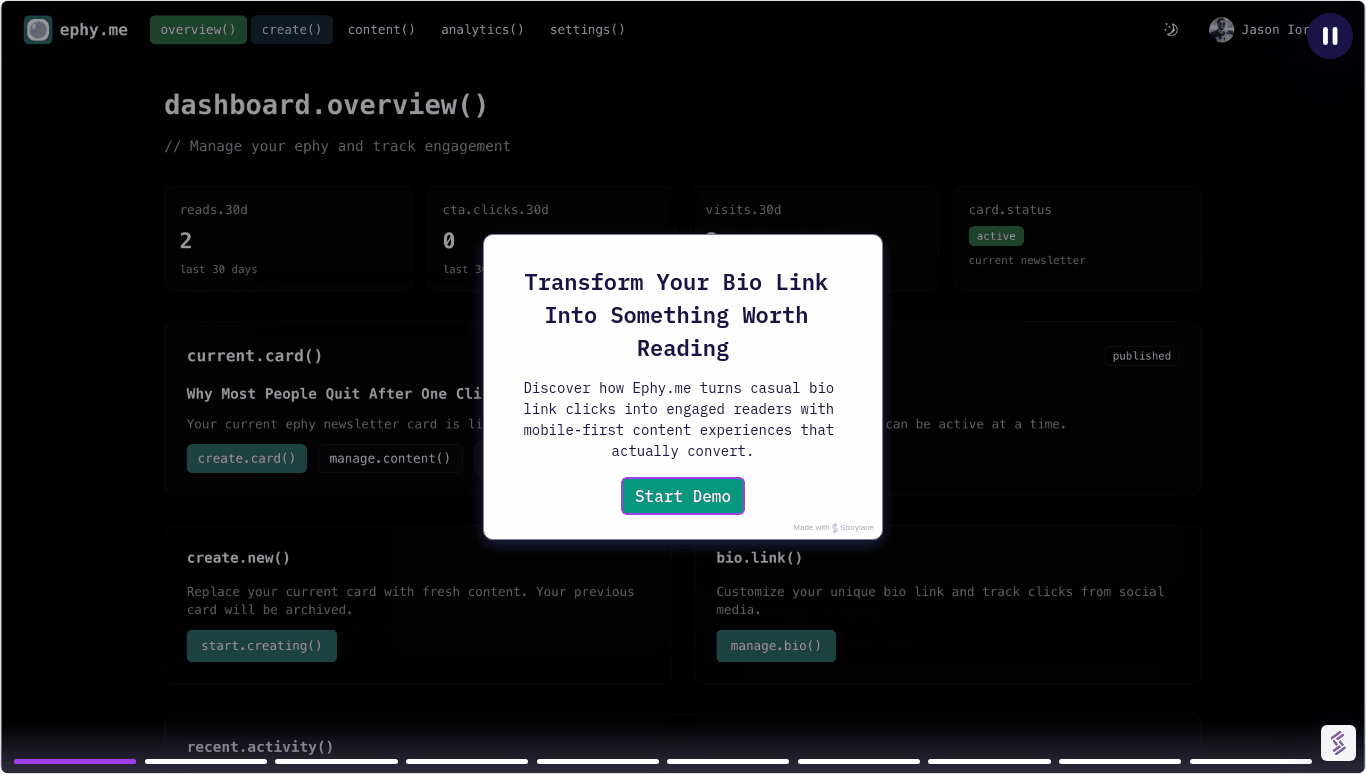Jump to the second demo progress segment
Image resolution: width=1366 pixels, height=774 pixels.
point(206,761)
